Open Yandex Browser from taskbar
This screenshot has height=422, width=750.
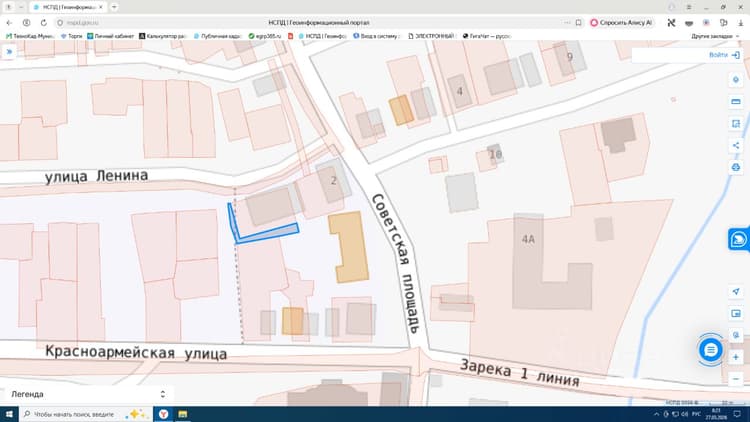[x=164, y=414]
